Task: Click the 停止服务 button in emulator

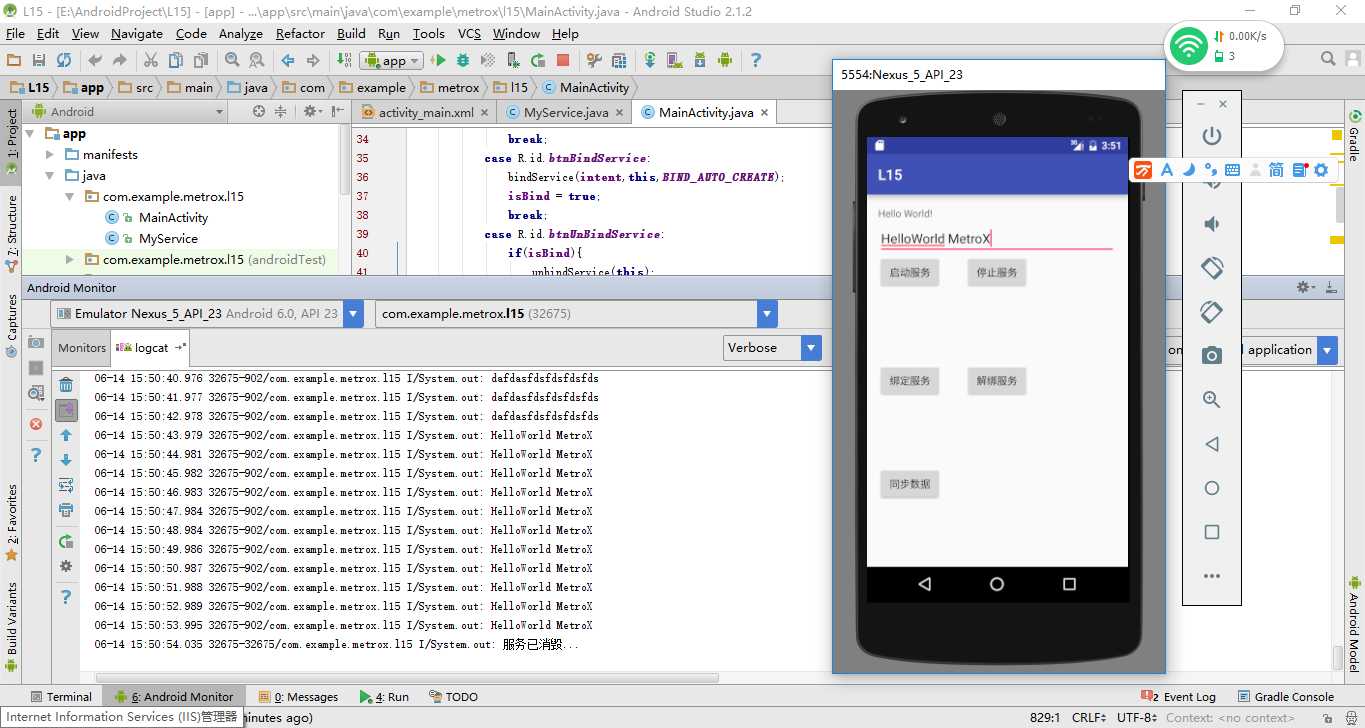Action: (997, 273)
